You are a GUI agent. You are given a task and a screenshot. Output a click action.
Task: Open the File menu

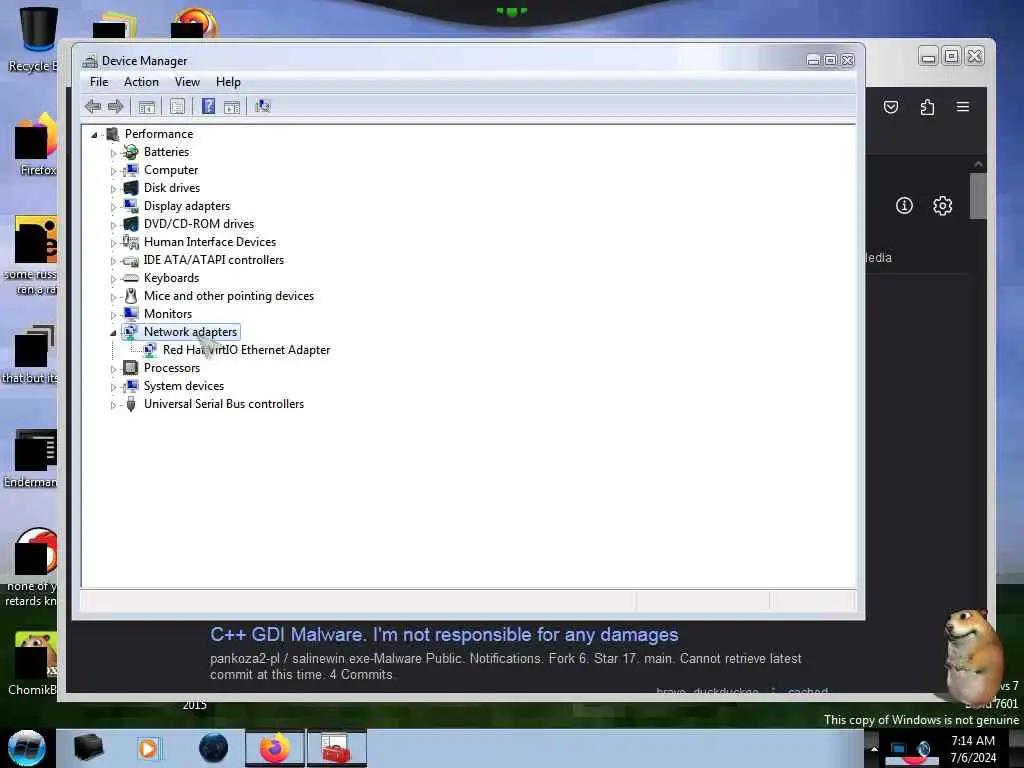99,82
